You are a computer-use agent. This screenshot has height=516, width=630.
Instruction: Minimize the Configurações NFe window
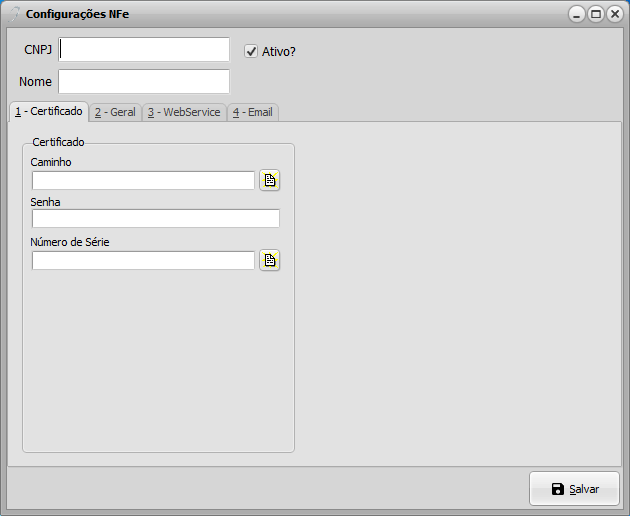[x=577, y=14]
